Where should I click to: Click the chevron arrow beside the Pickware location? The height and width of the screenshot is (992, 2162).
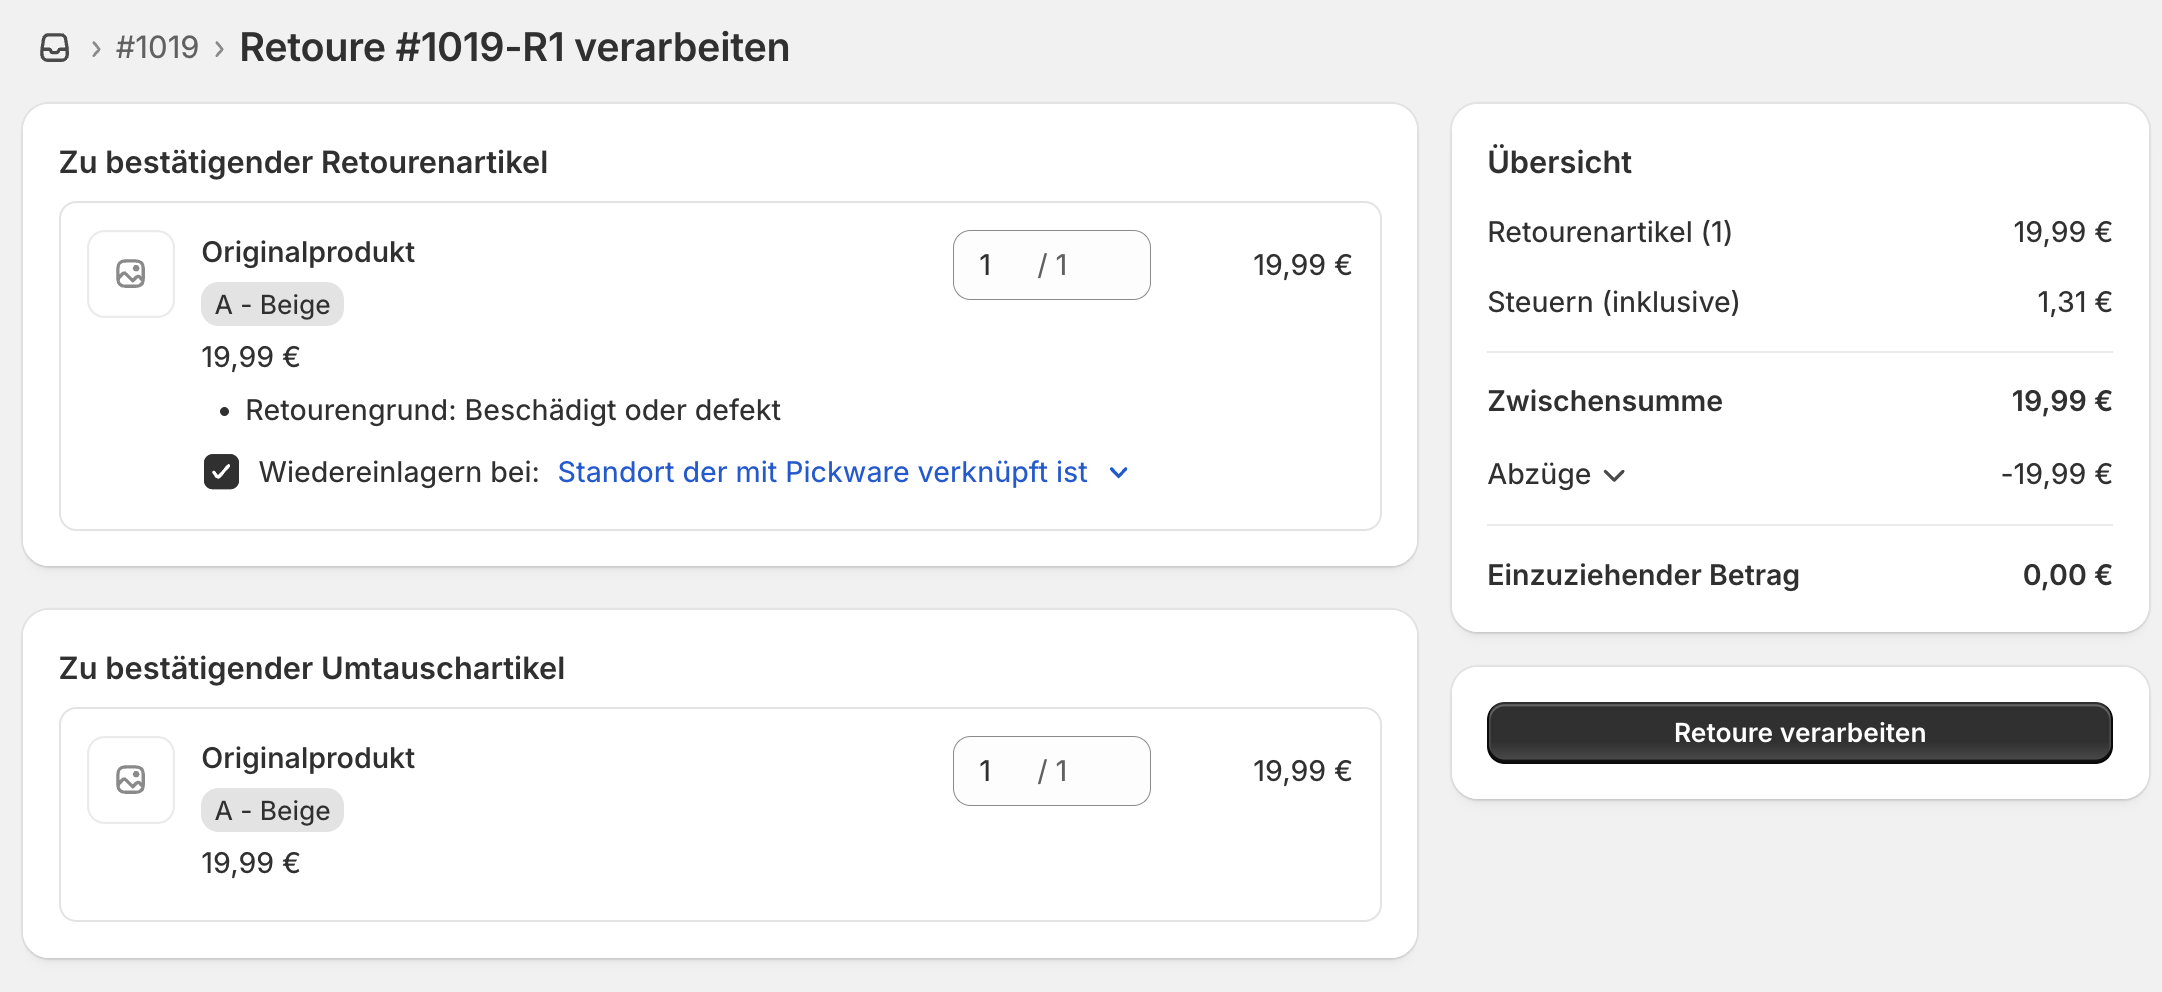point(1119,473)
